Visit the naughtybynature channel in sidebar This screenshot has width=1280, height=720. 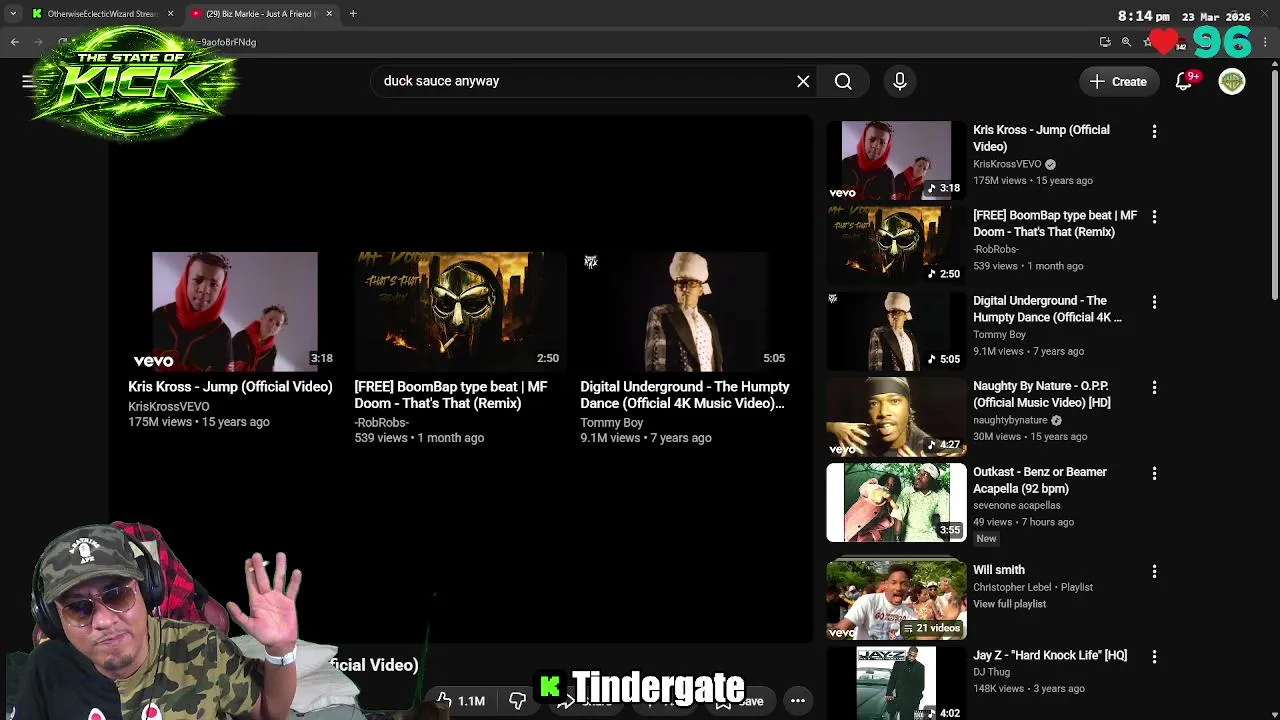tap(1010, 420)
